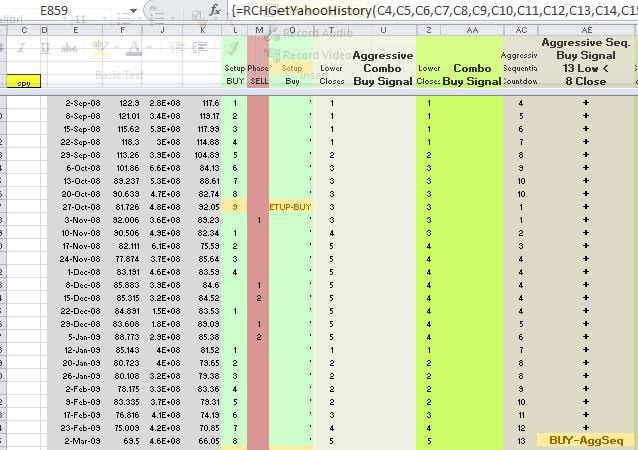Select column U header
The image size is (638, 450).
point(383,30)
